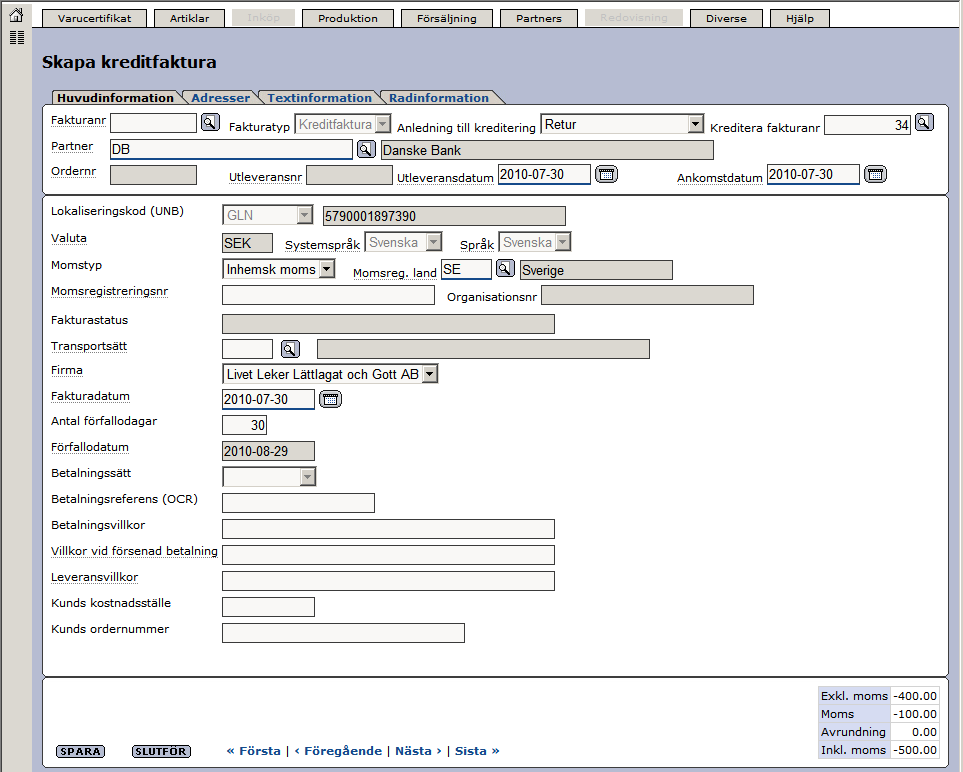Viewport: 963px width, 772px height.
Task: Select the Huvudinformation tab
Action: [115, 98]
